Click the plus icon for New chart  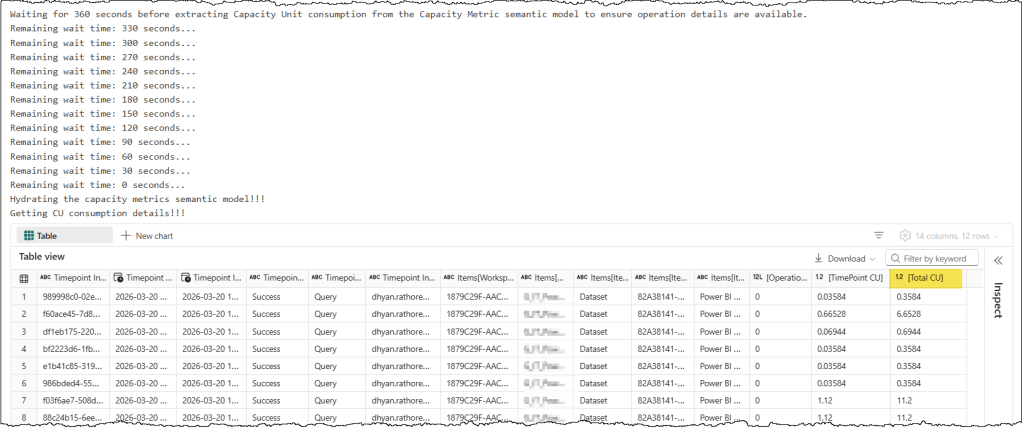126,235
